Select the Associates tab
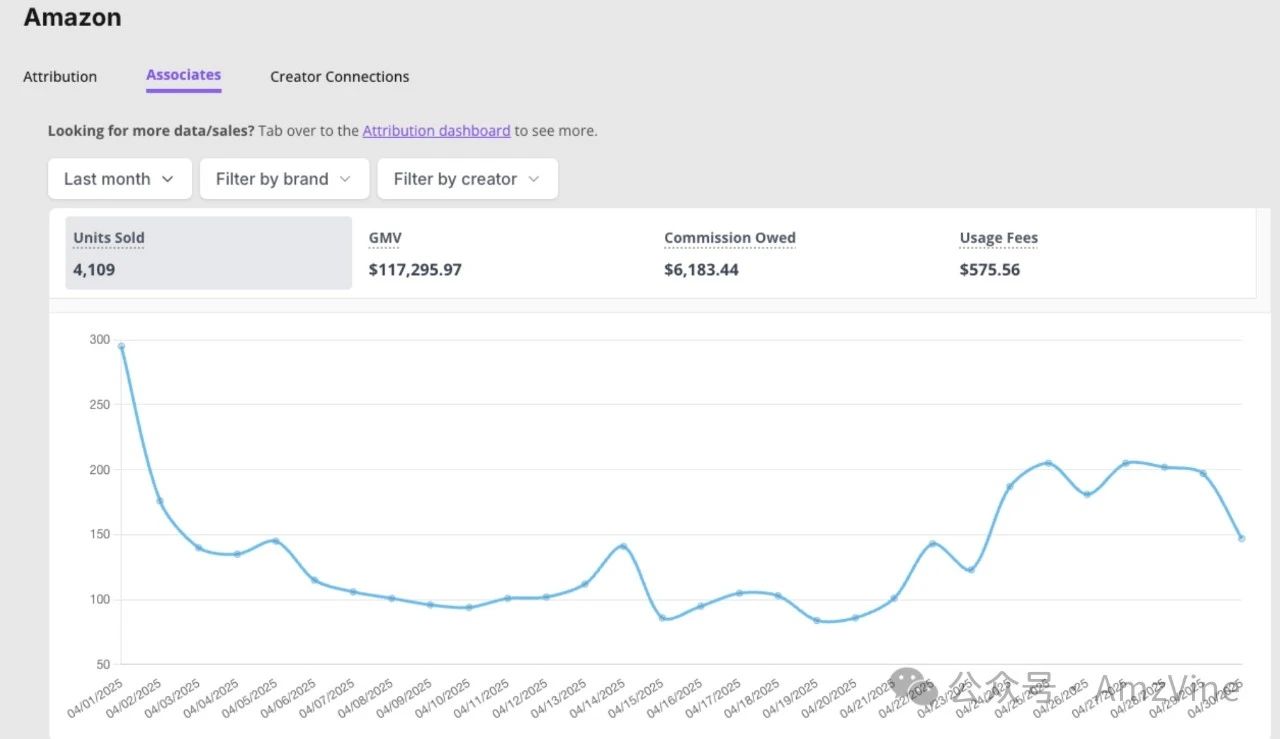 (x=184, y=75)
